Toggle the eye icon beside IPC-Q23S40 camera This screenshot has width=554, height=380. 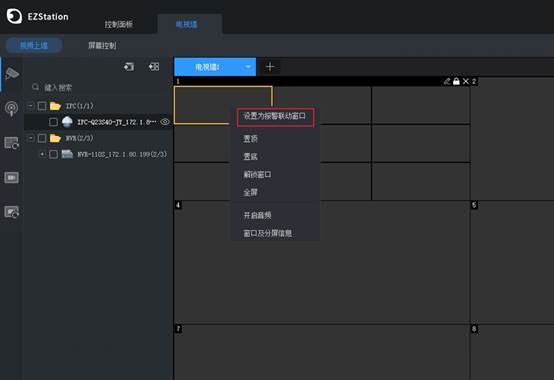tap(165, 122)
